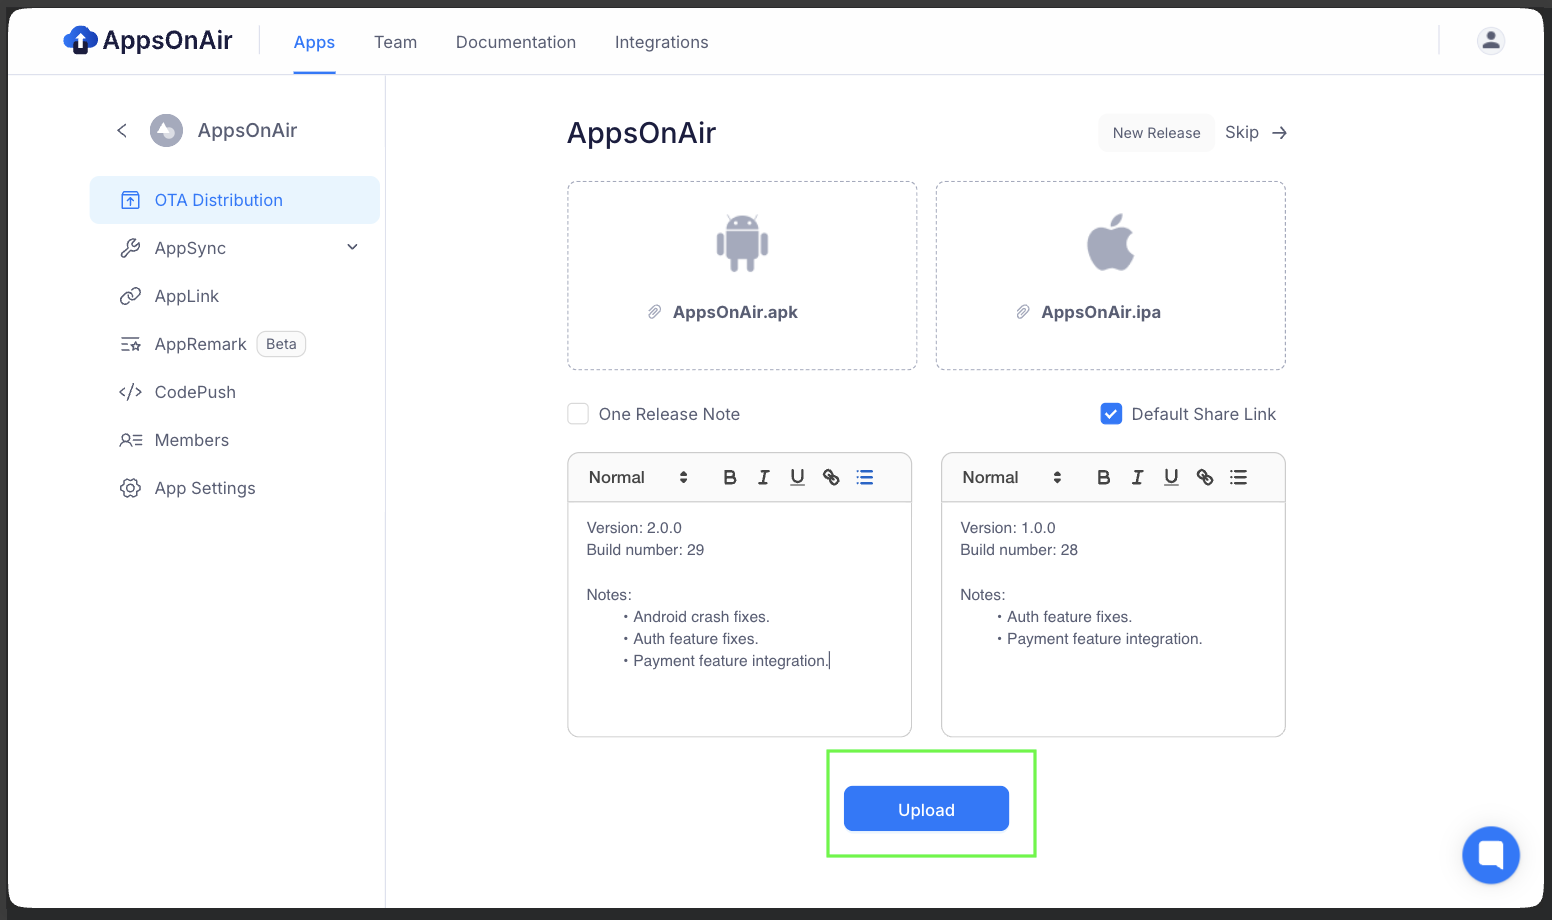The height and width of the screenshot is (920, 1552).
Task: Insert link in the iOS release note editor
Action: (x=1205, y=477)
